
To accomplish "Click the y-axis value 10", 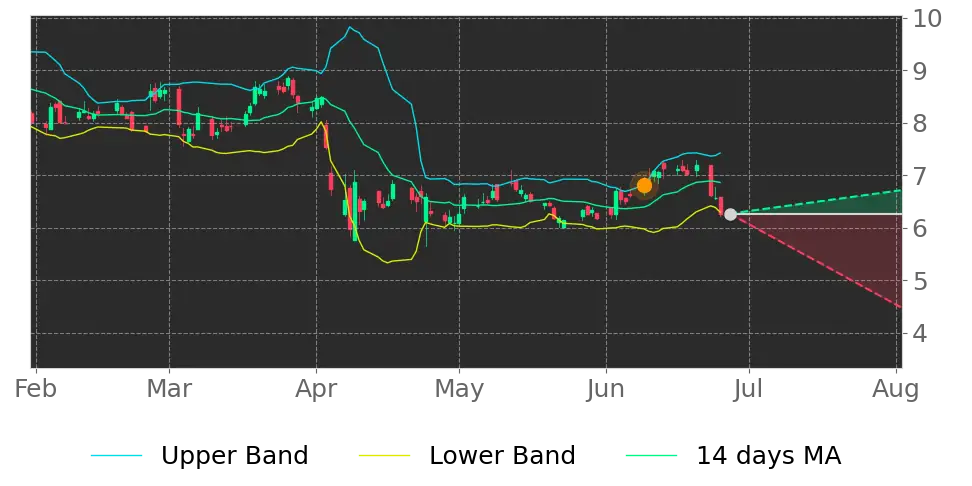I will coord(925,19).
